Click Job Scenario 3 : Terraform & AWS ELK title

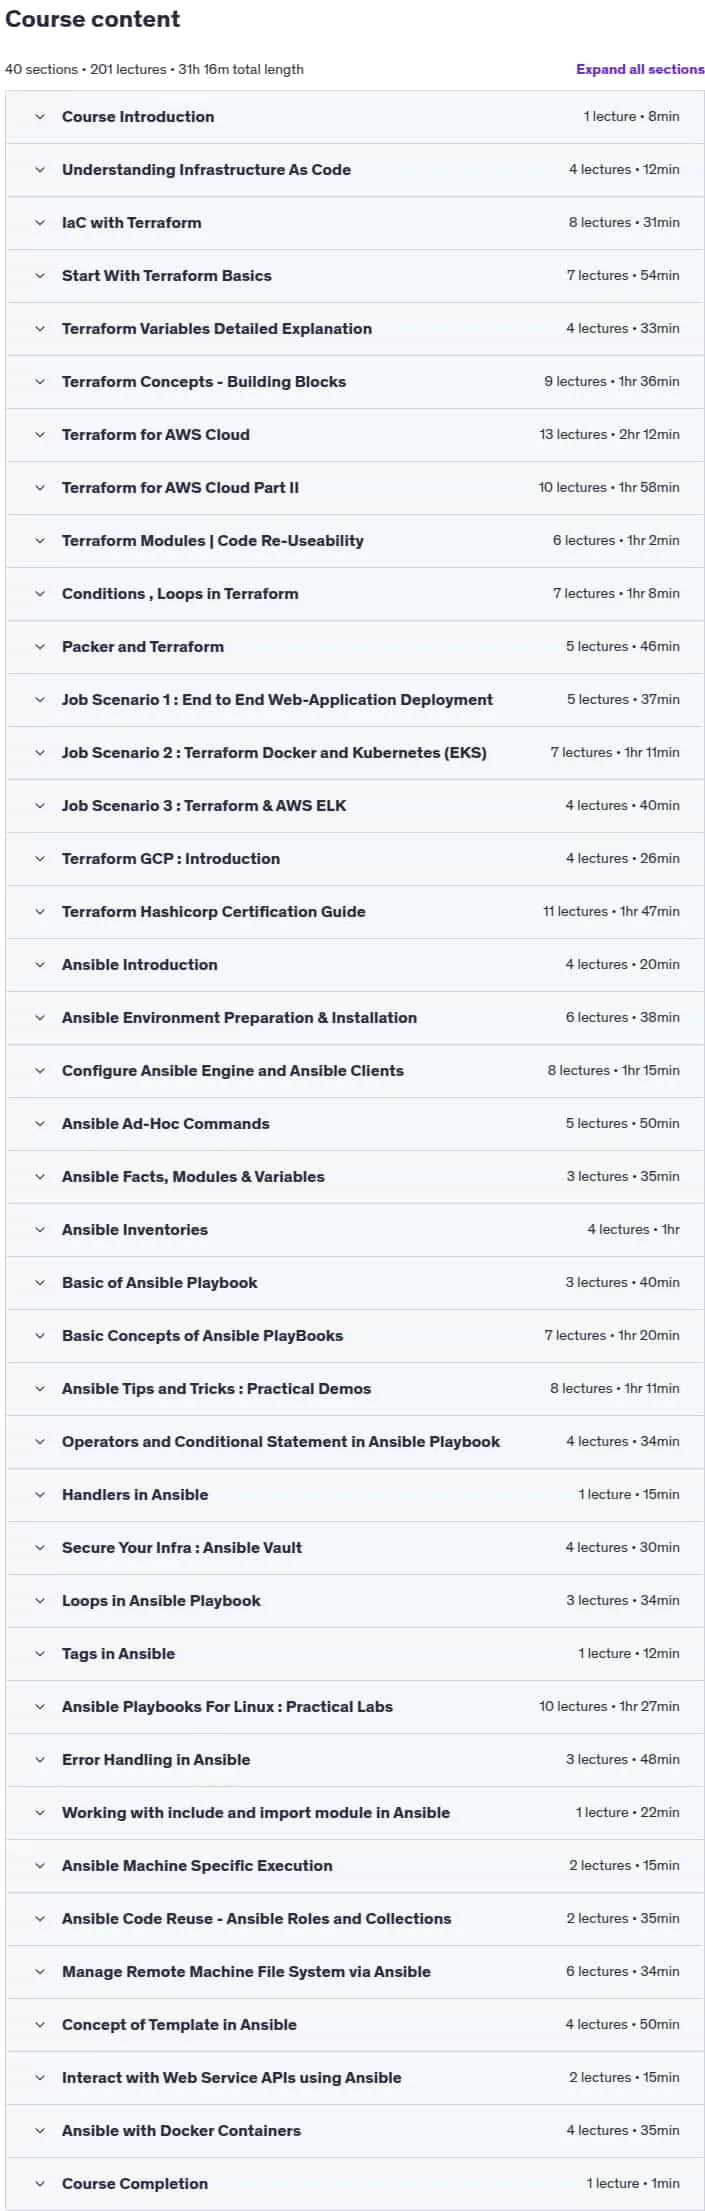click(204, 806)
